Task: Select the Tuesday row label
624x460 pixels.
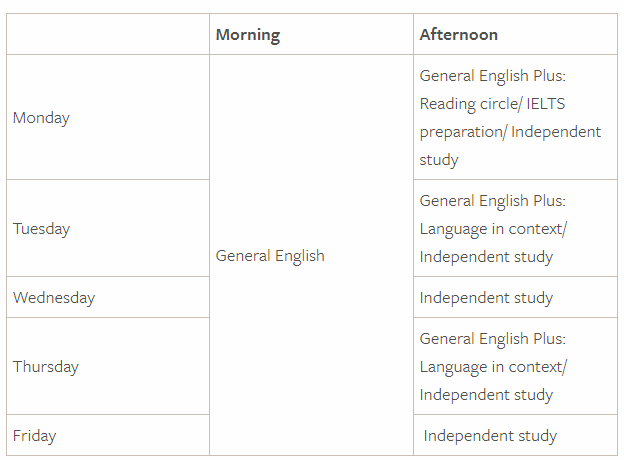Action: pos(41,229)
